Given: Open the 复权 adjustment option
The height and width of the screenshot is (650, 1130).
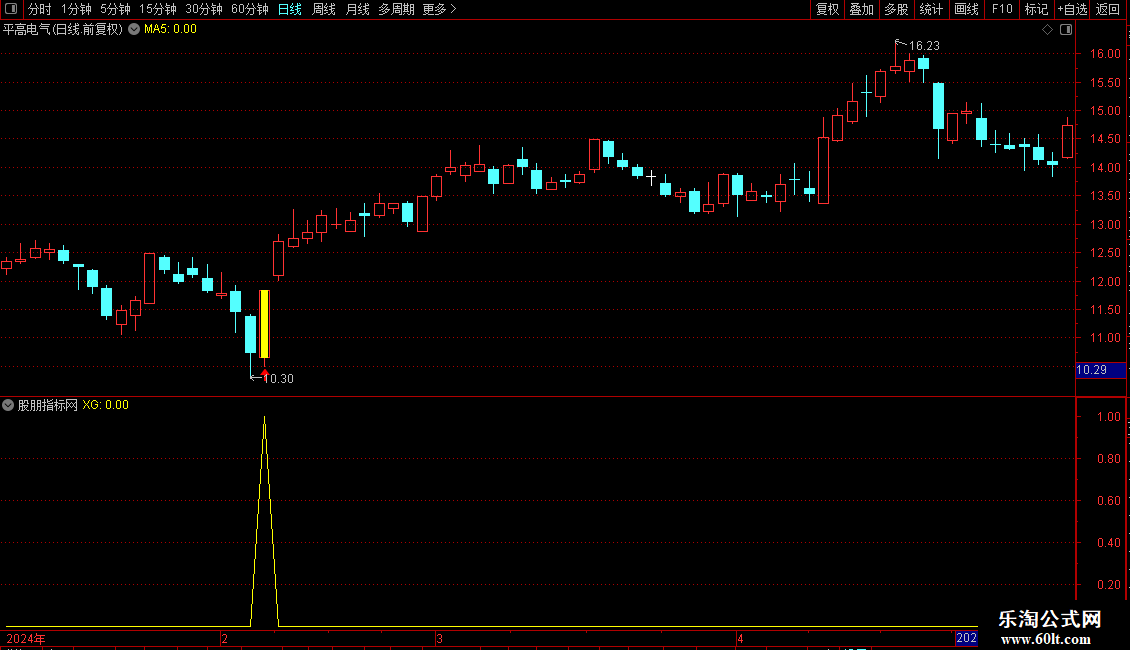Looking at the screenshot, I should [827, 9].
